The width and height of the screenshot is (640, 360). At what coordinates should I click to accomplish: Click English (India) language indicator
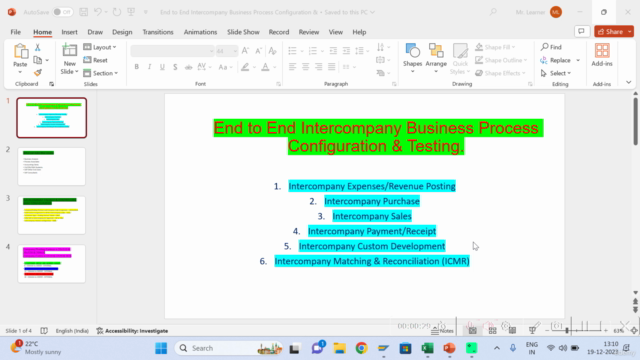[x=72, y=331]
